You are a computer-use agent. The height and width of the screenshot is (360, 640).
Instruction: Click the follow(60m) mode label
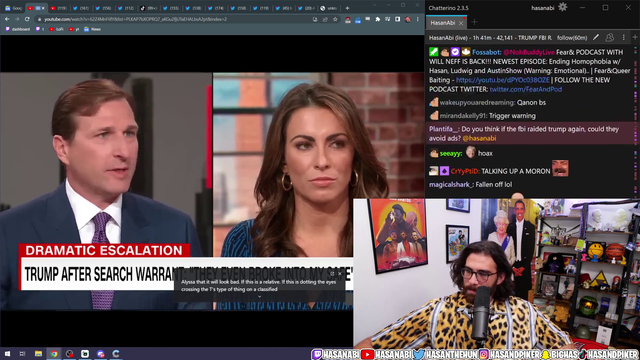[x=572, y=38]
